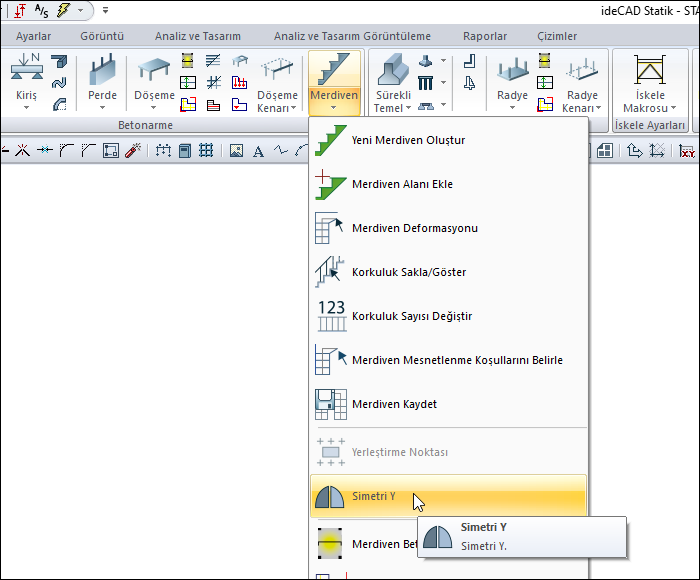Switch to Analiz ve Tasarım tab
The width and height of the screenshot is (700, 580).
[198, 36]
